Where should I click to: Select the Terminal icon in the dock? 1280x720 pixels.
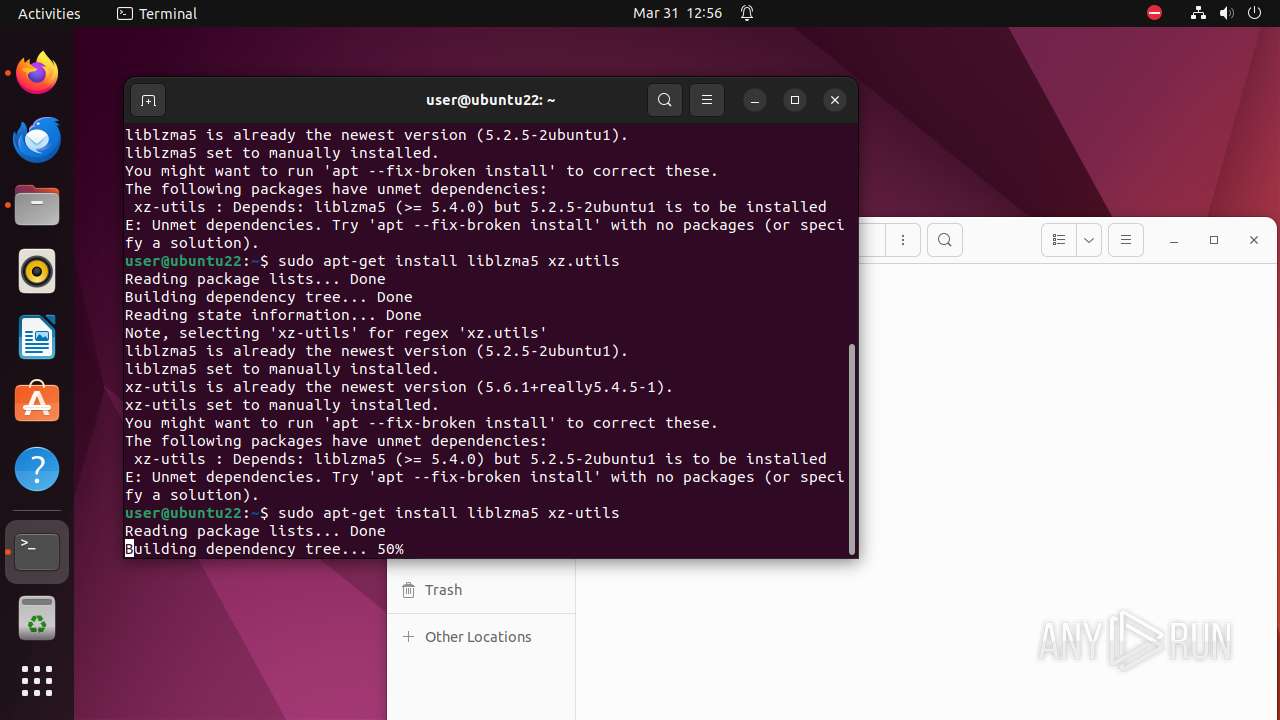point(37,551)
